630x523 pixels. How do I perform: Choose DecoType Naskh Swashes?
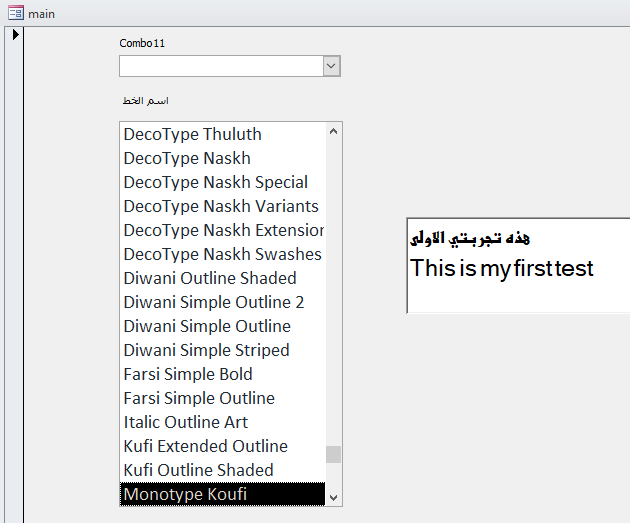pyautogui.click(x=223, y=254)
